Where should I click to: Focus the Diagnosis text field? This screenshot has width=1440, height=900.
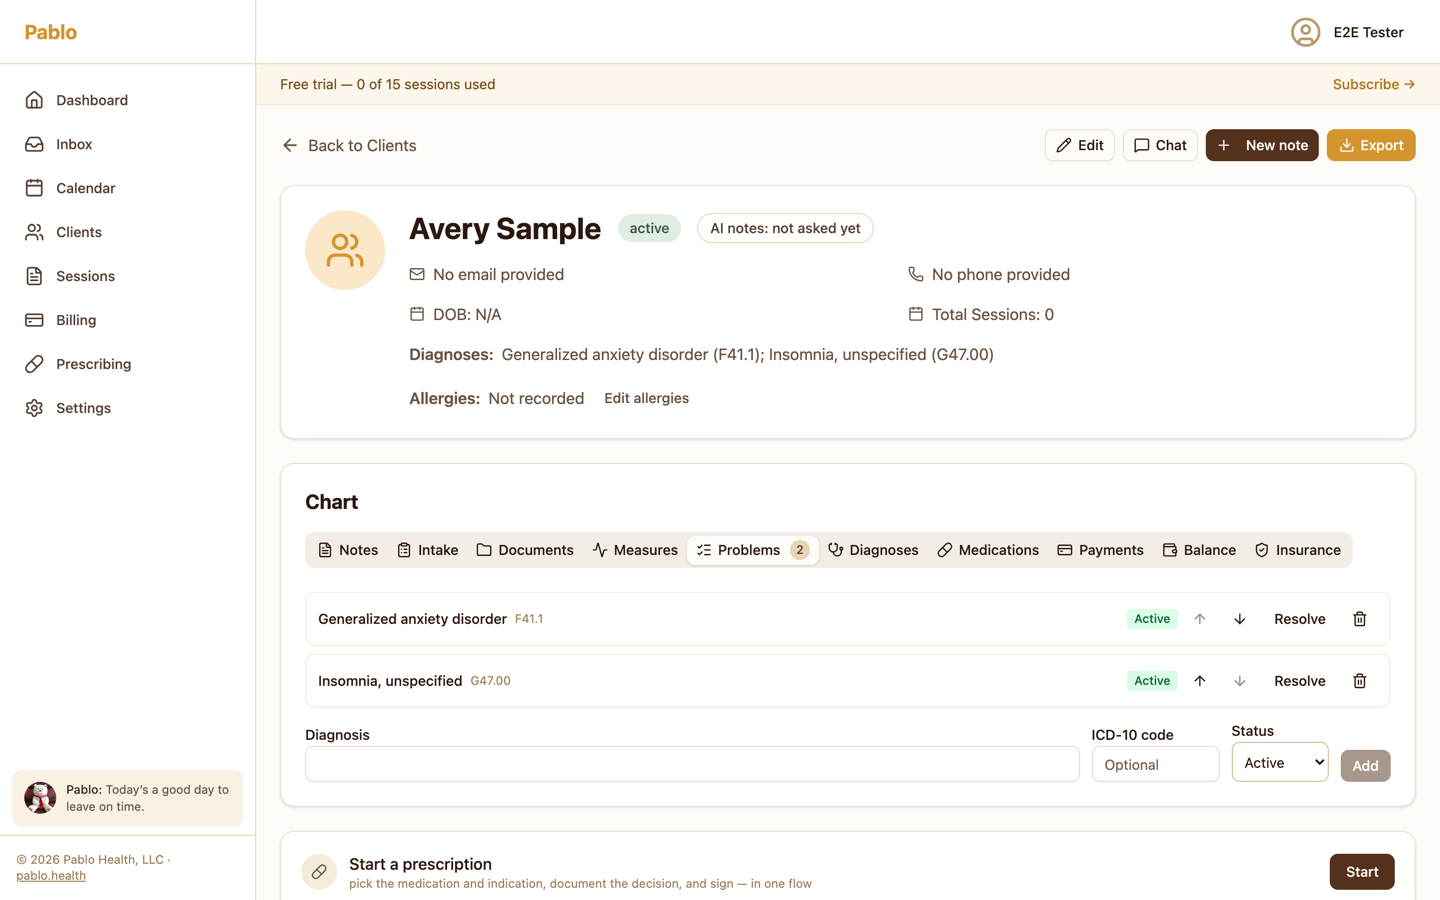pos(692,764)
